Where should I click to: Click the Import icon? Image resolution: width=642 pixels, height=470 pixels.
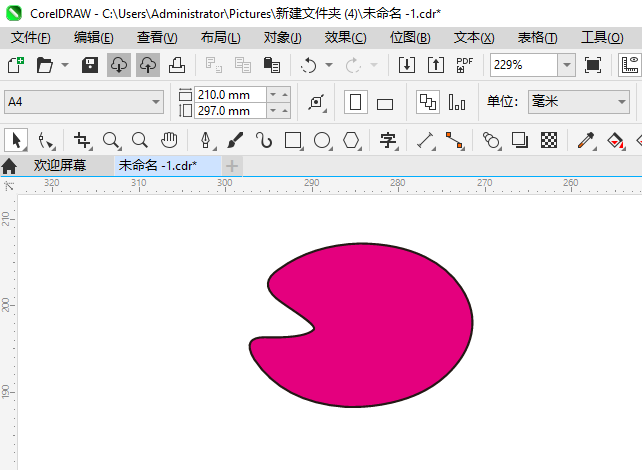click(x=407, y=65)
